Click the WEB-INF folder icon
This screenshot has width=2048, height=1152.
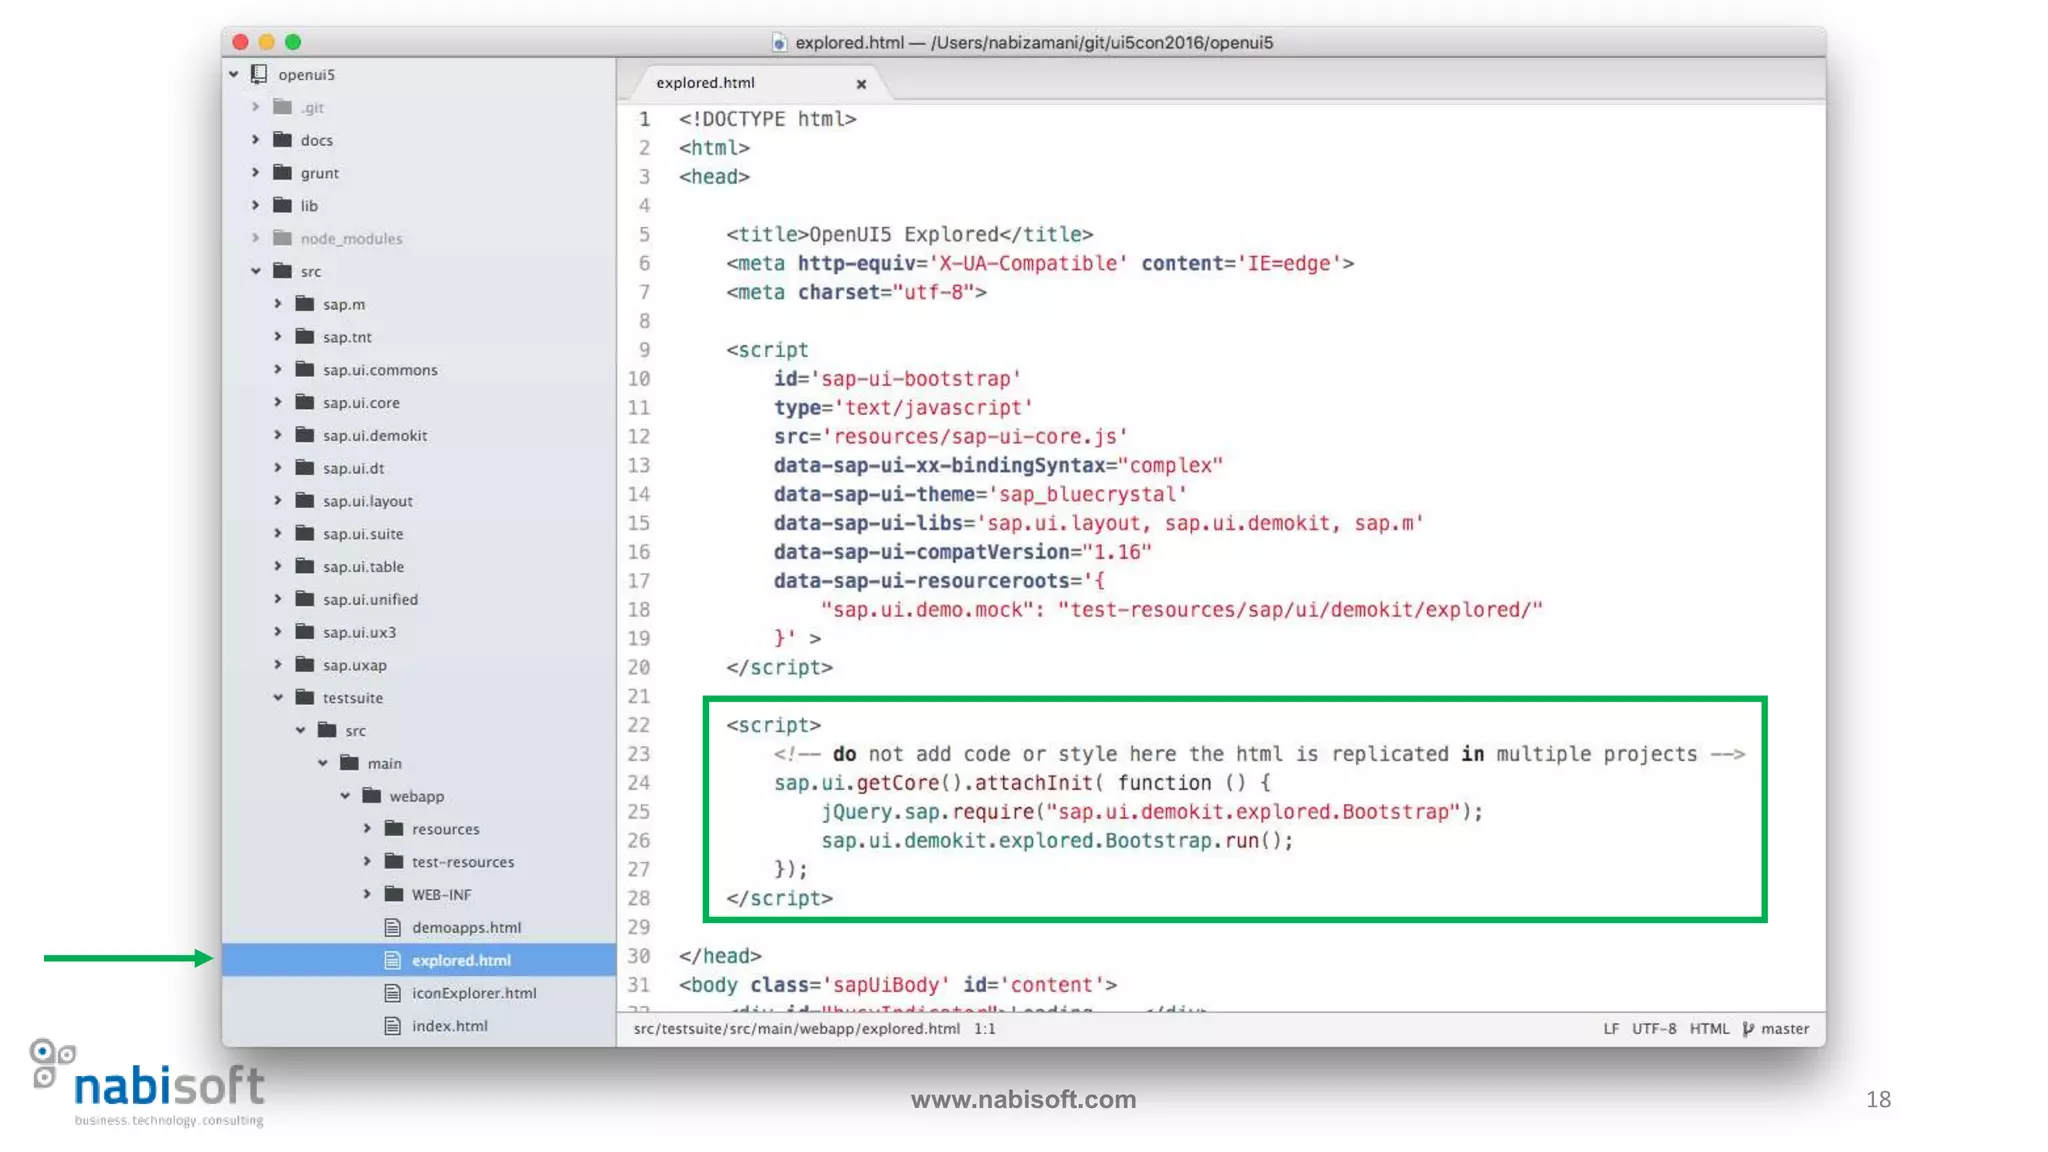394,894
